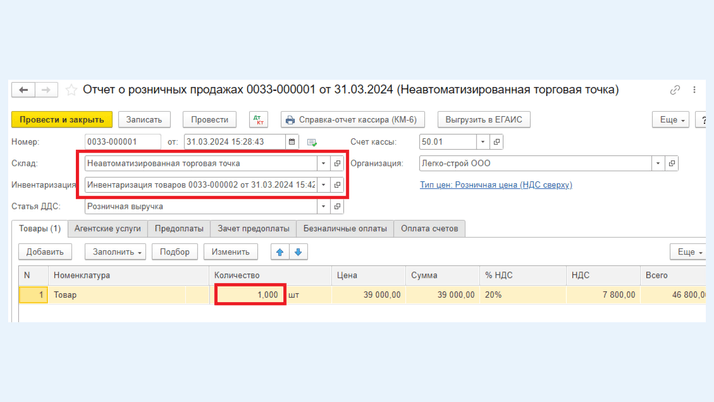Click the Количество column header

[270, 275]
